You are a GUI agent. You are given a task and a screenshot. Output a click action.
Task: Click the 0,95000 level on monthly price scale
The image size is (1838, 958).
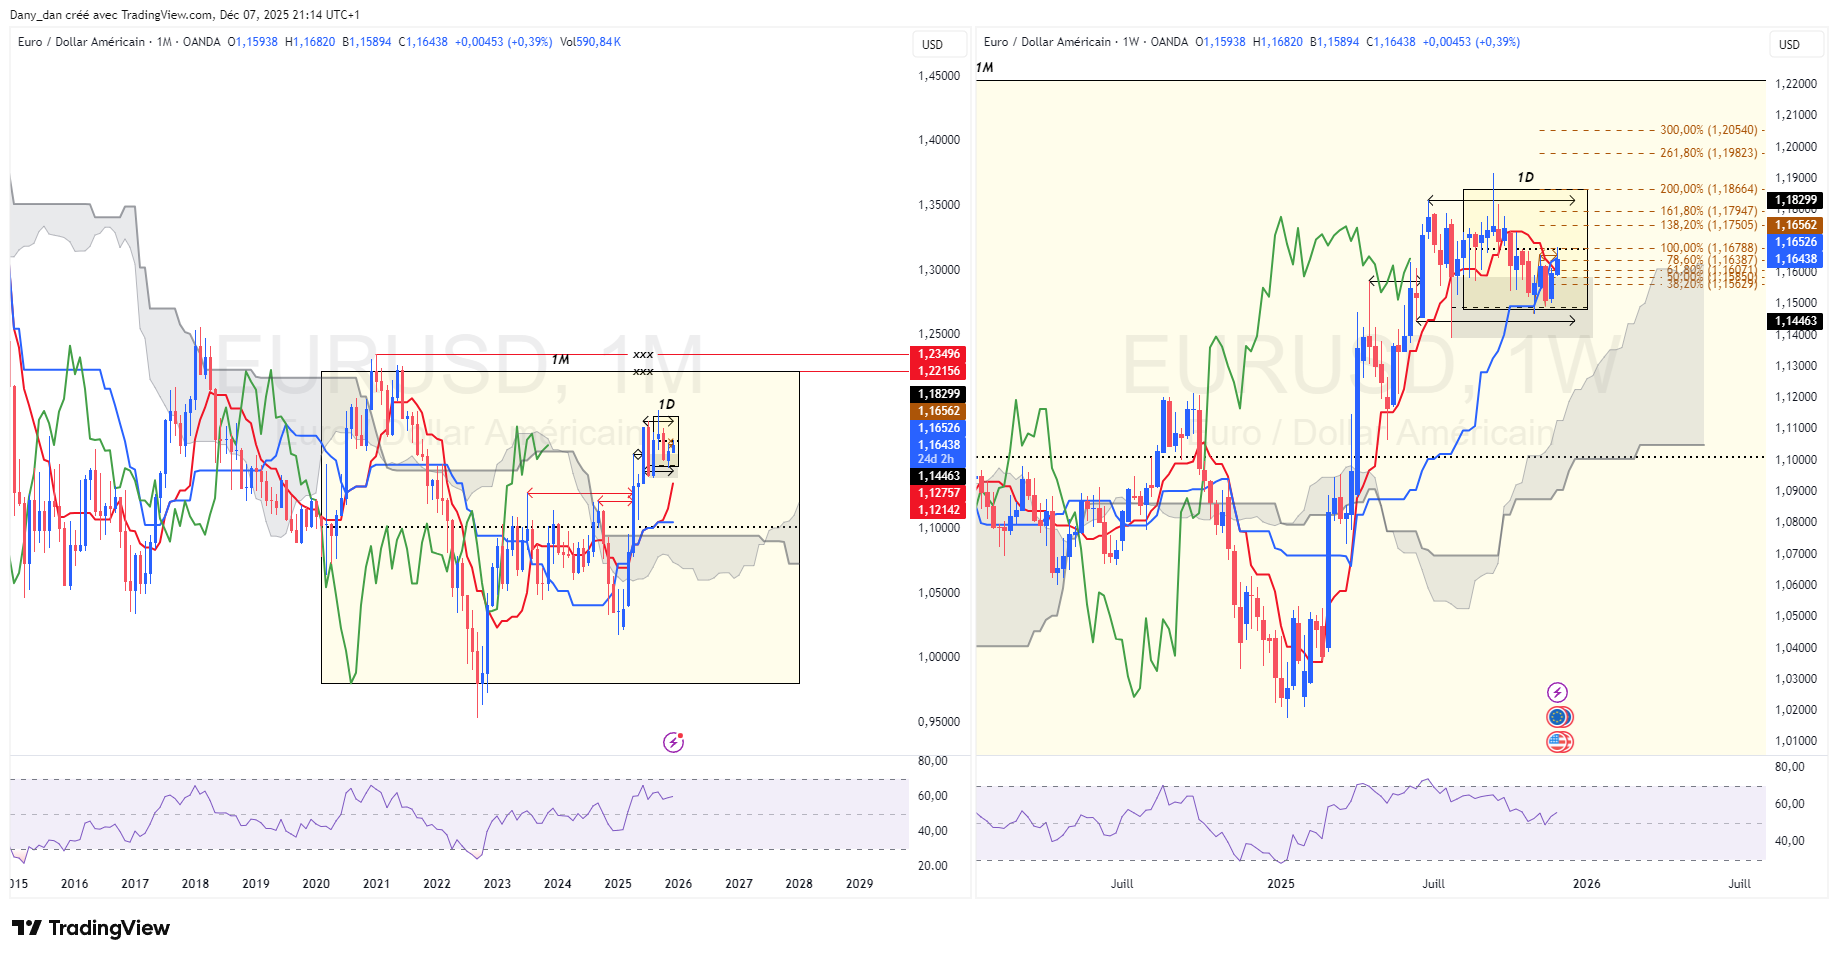tap(939, 722)
